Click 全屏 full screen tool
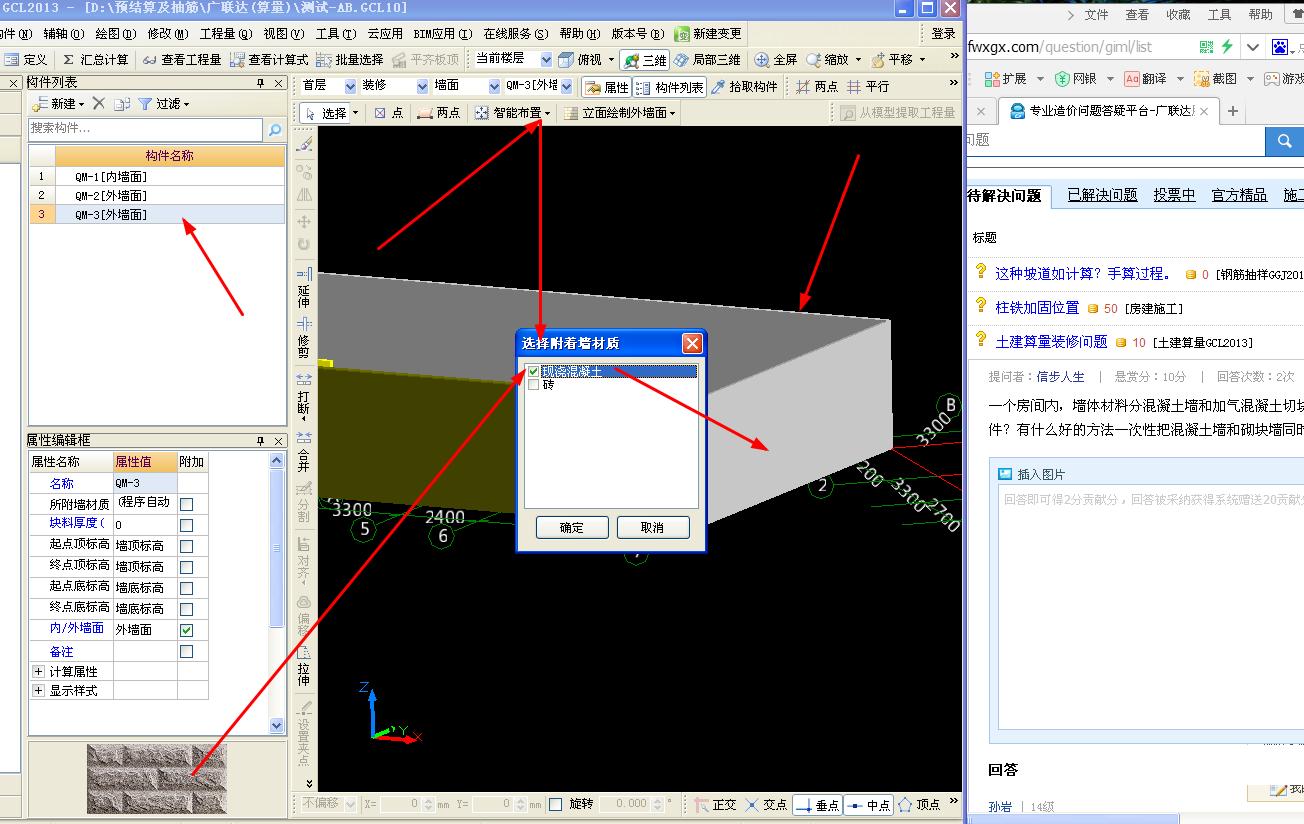The width and height of the screenshot is (1304, 824). point(775,60)
